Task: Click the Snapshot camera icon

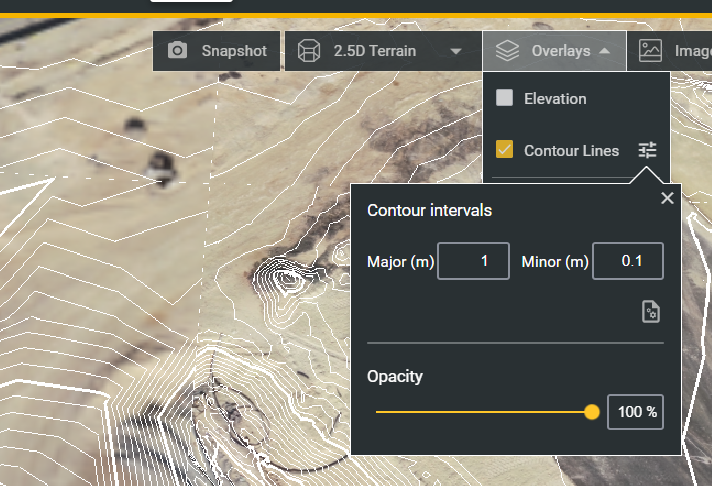Action: coord(177,50)
